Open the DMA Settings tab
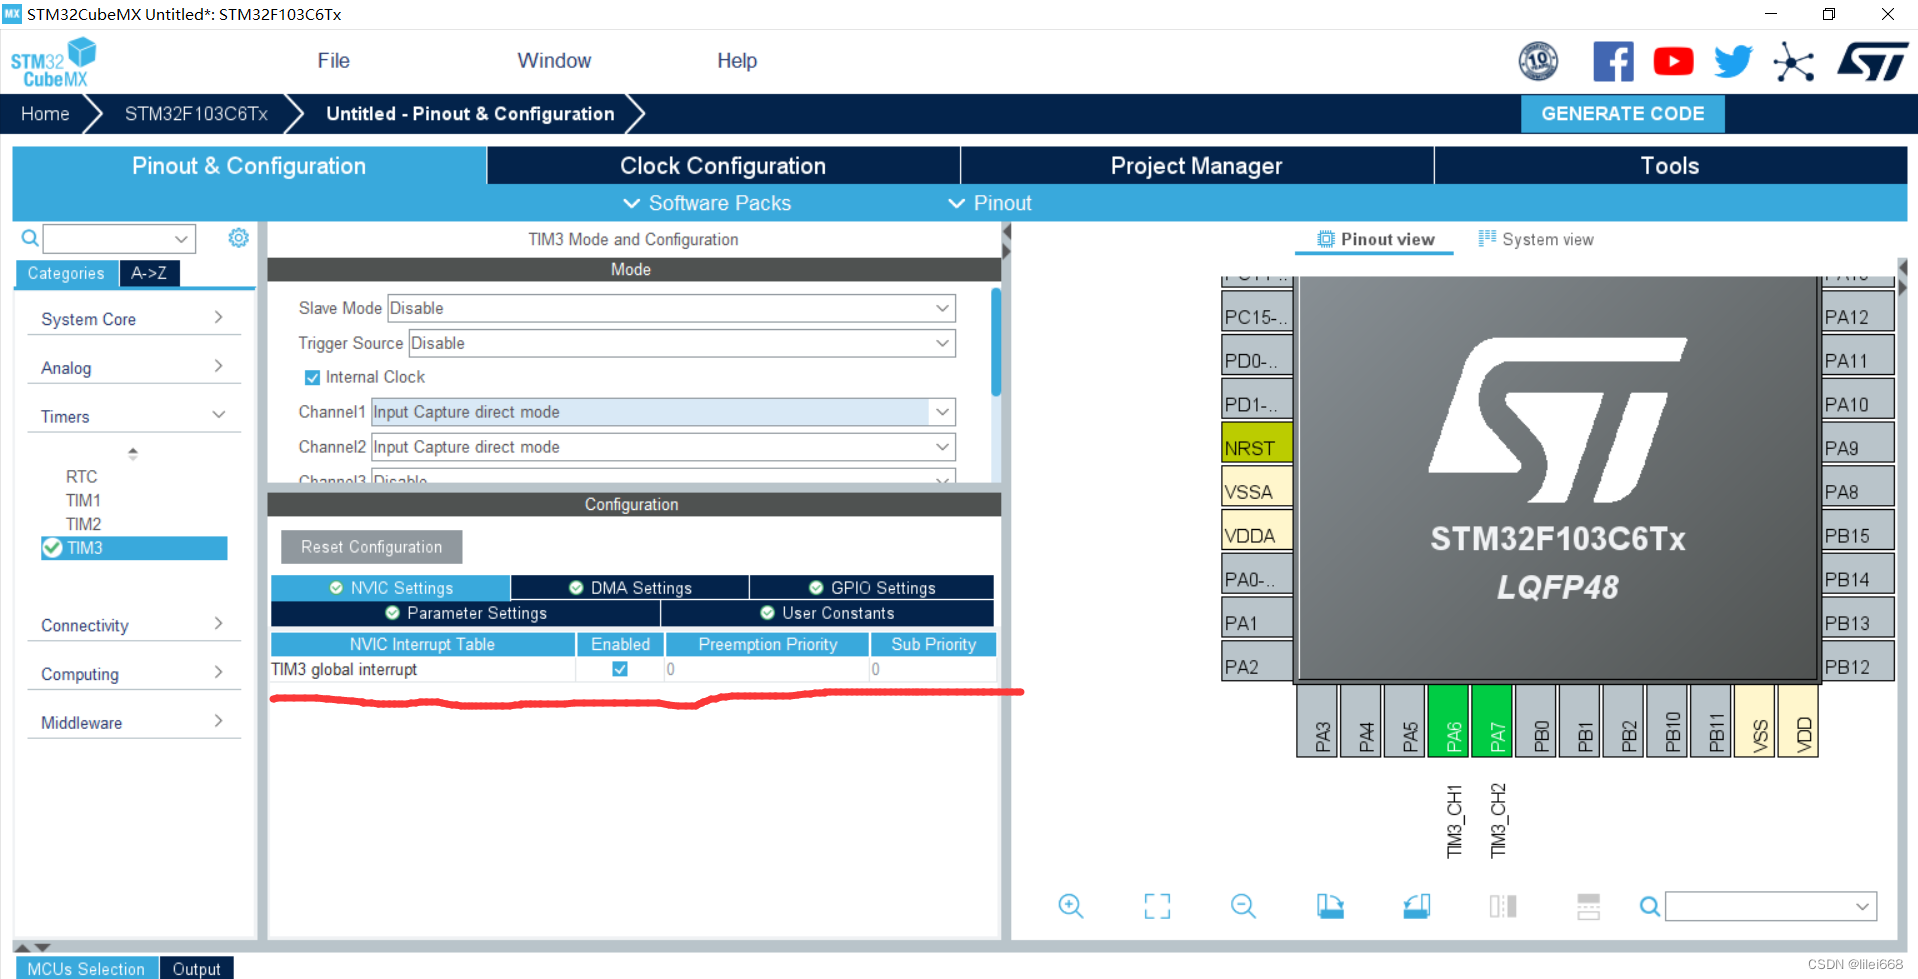Image resolution: width=1918 pixels, height=979 pixels. (630, 588)
